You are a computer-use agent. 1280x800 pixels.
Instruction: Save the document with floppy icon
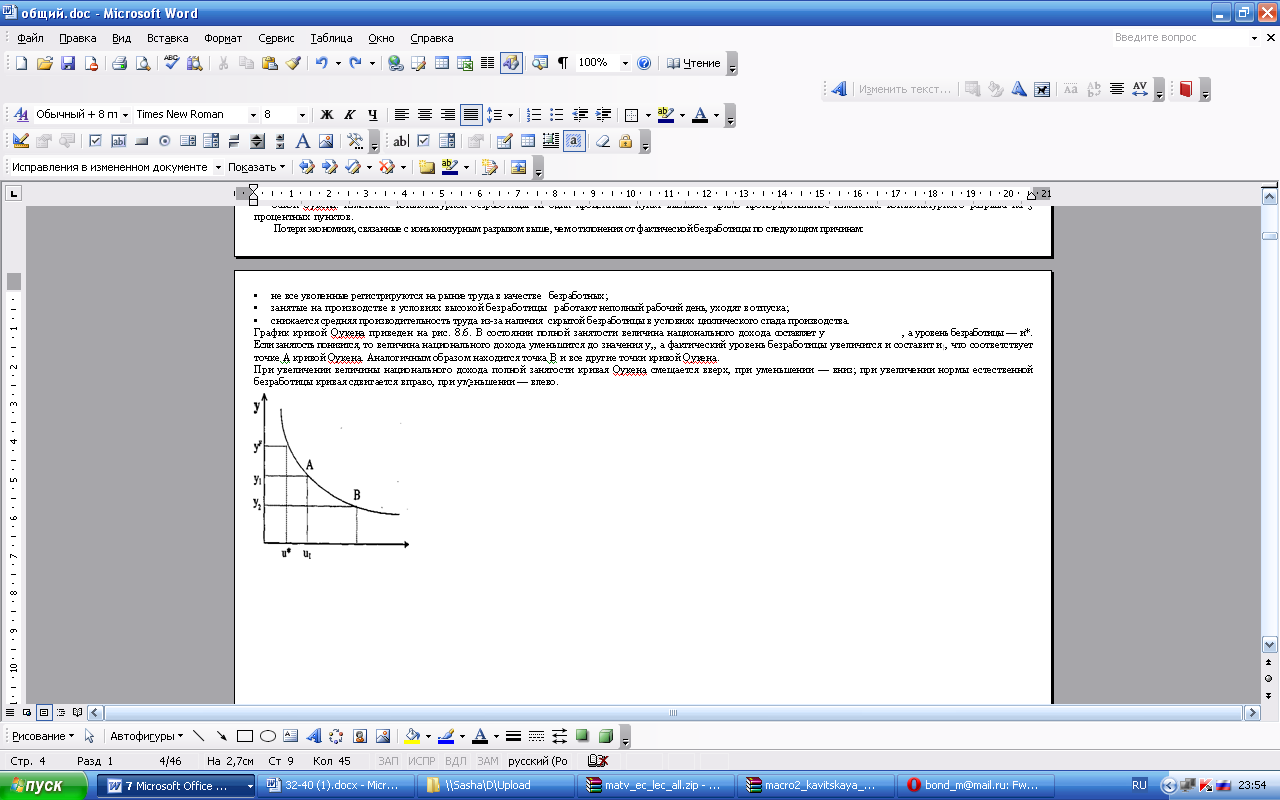67,63
